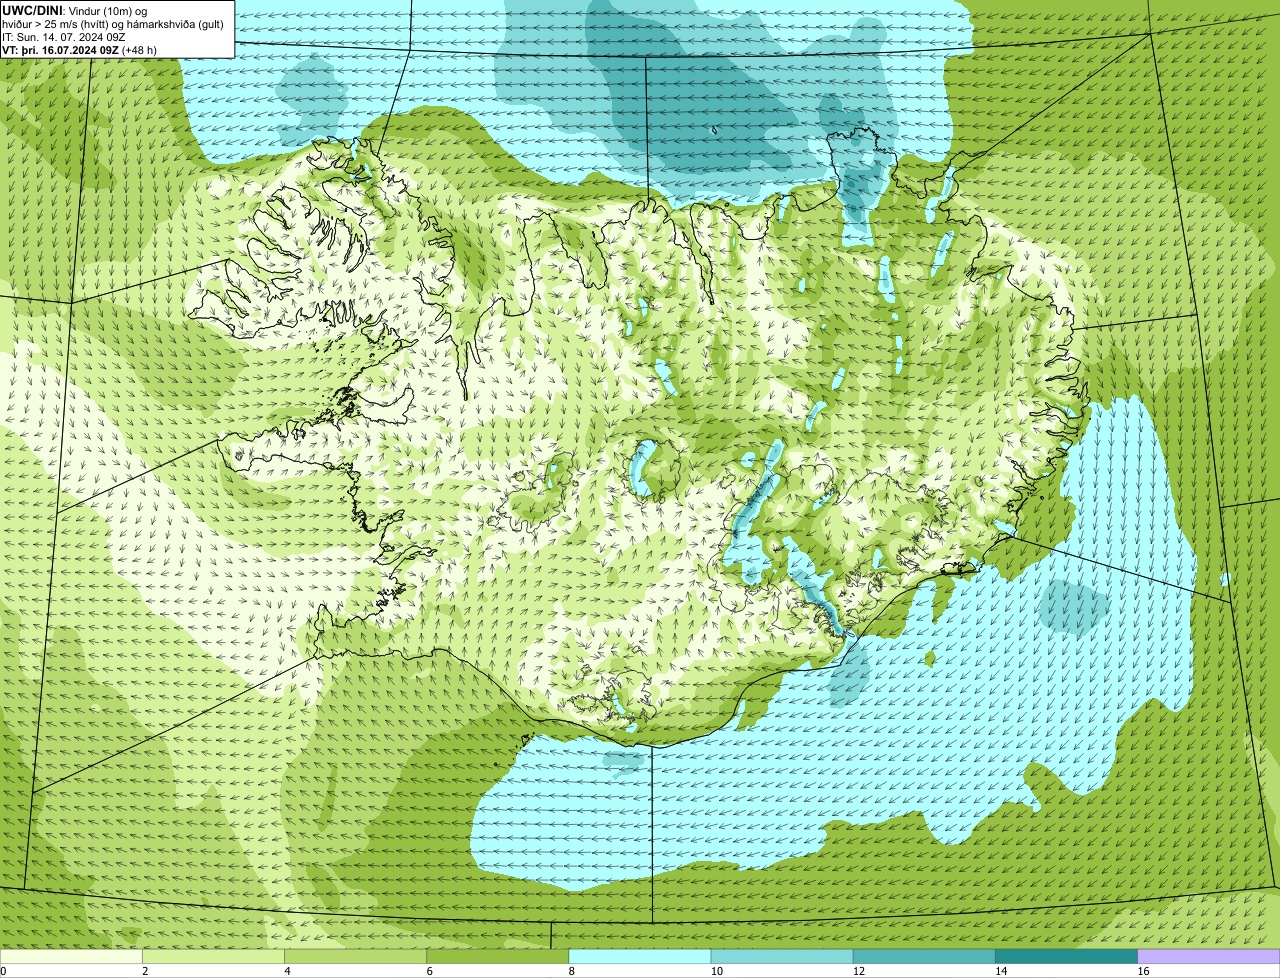This screenshot has width=1280, height=978.
Task: Click the pale cyan 8–10 m/s legend swatch
Action: (640, 956)
